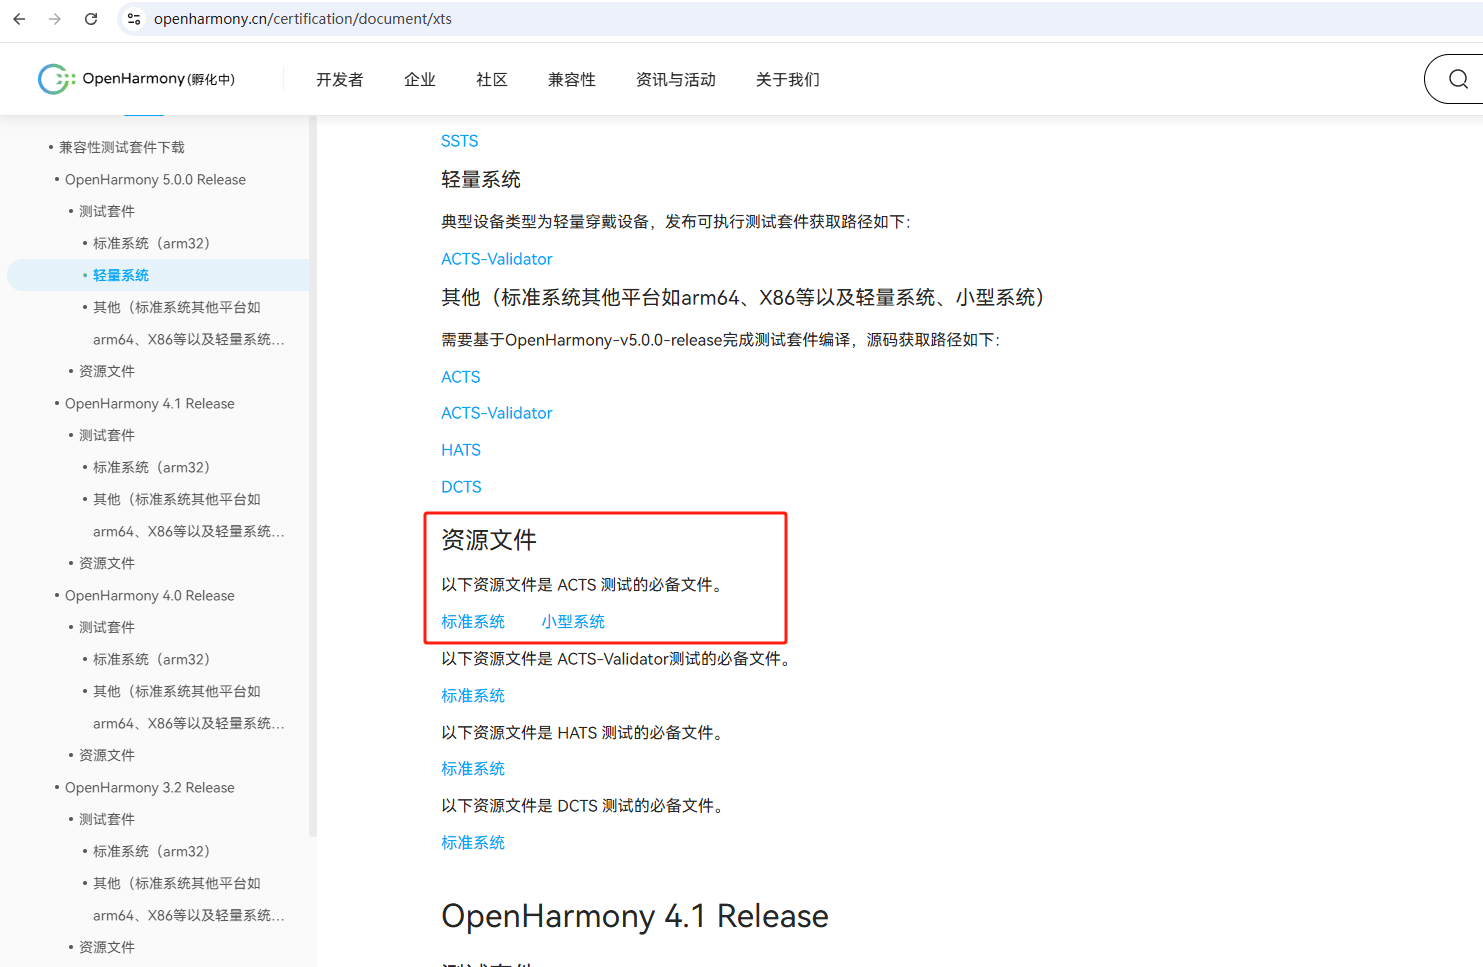Open the 开发者 menu

[x=340, y=80]
